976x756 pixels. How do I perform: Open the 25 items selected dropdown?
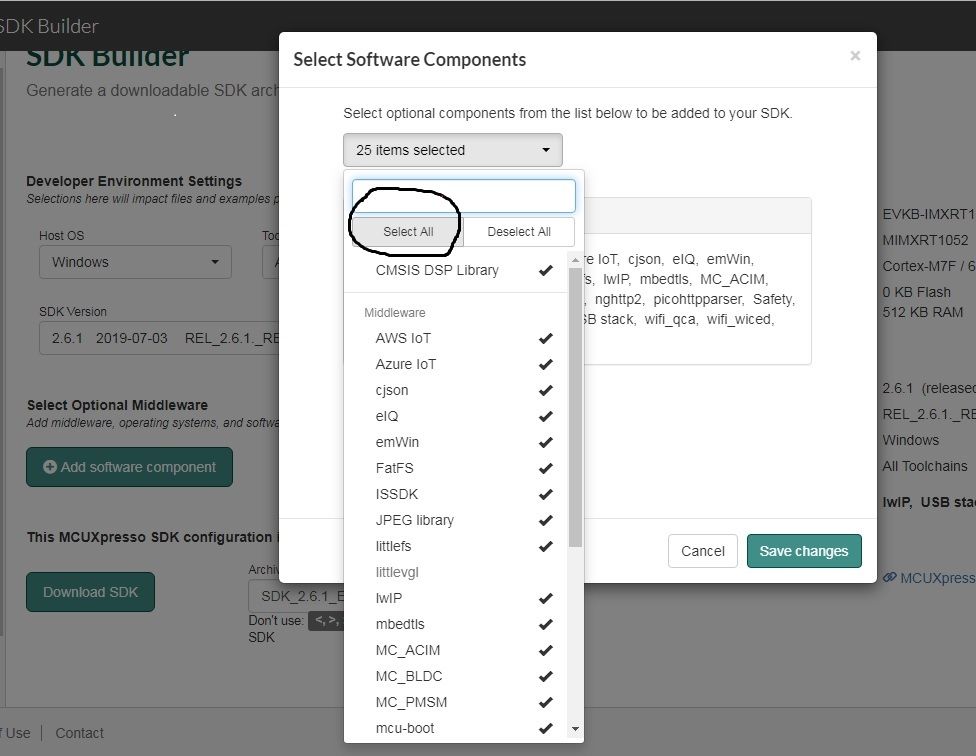[x=453, y=150]
